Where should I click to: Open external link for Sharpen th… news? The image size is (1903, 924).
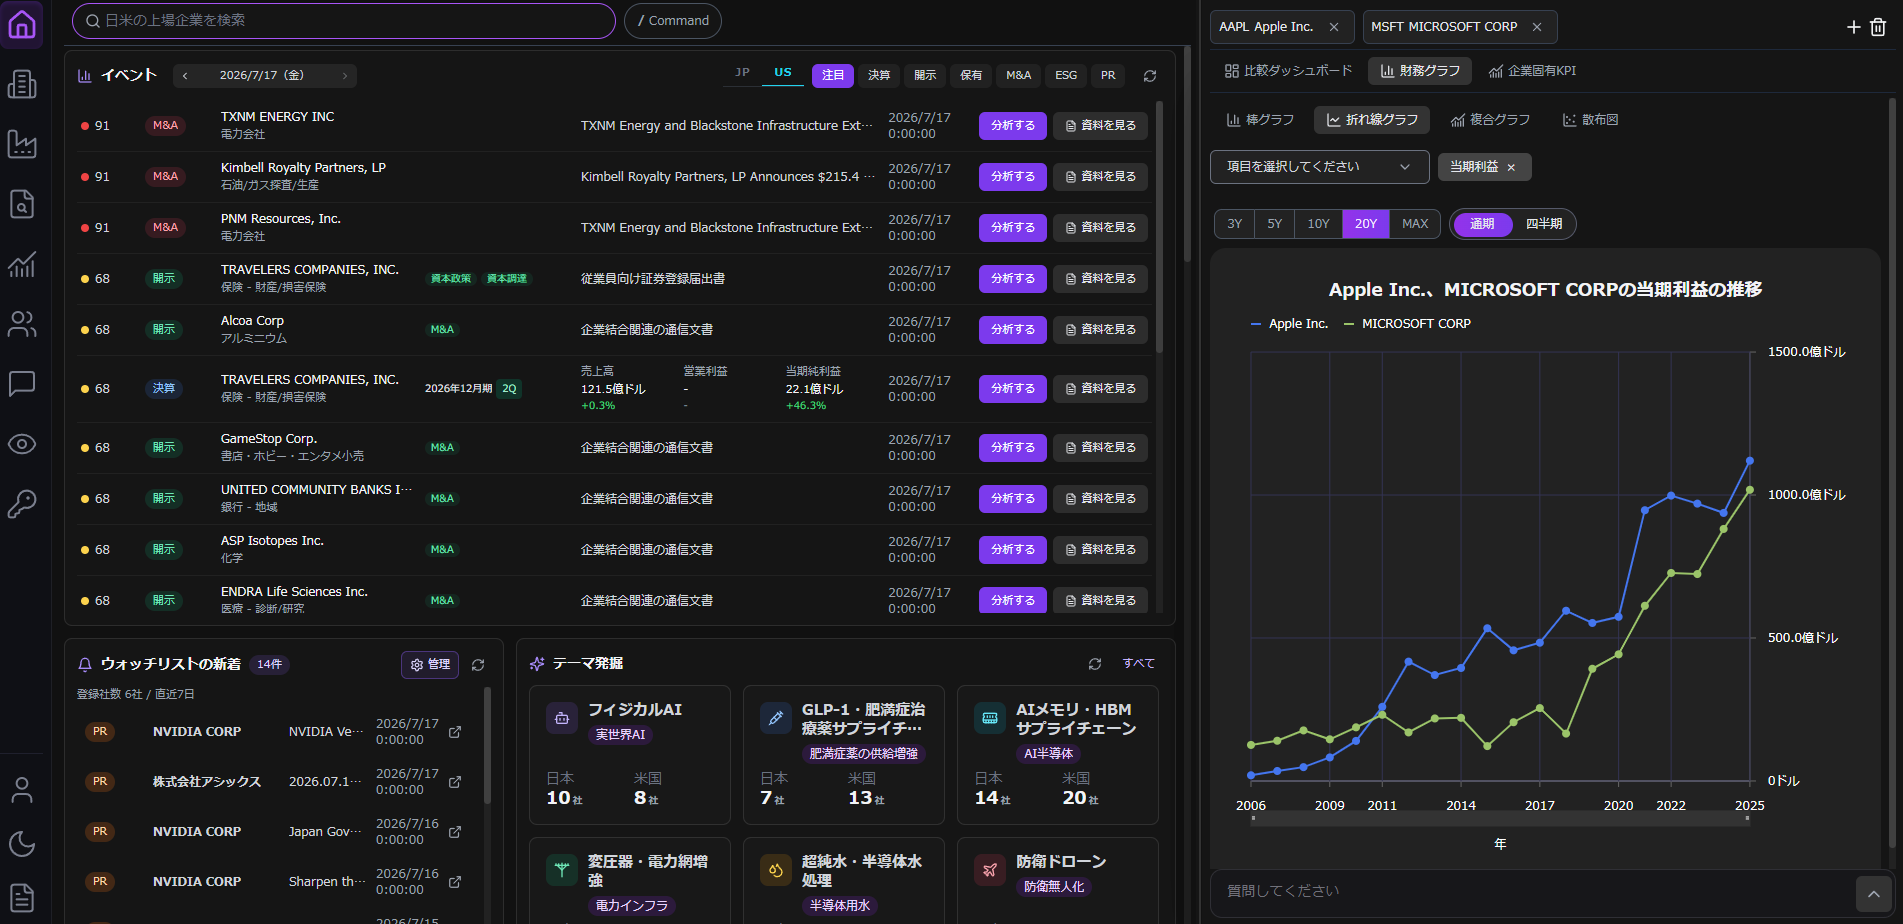[x=455, y=882]
